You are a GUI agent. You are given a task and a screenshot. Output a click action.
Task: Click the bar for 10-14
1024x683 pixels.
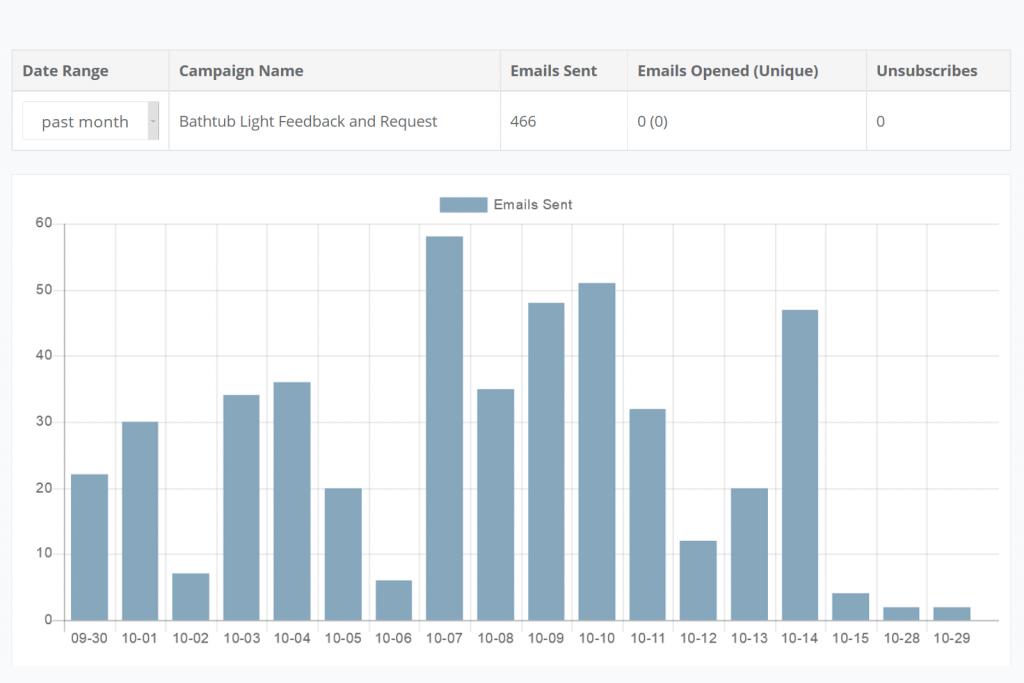pyautogui.click(x=800, y=465)
